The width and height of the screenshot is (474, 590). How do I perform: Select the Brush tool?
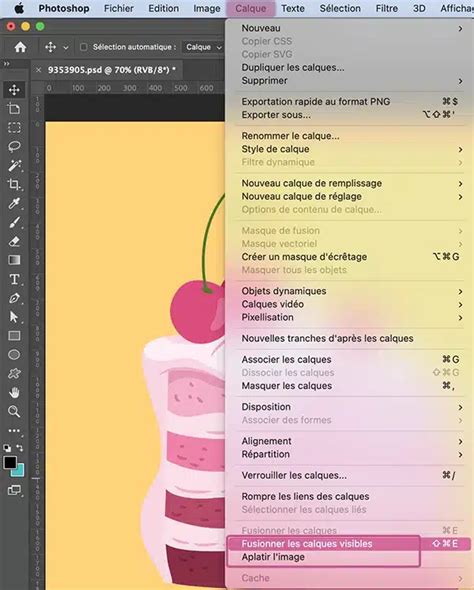tap(14, 222)
